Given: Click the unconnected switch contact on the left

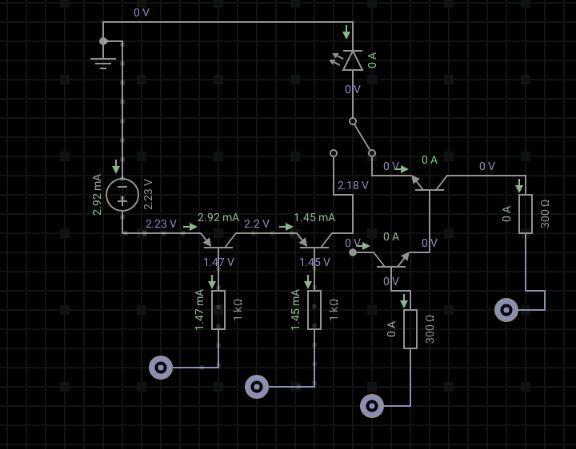Looking at the screenshot, I should click(334, 153).
